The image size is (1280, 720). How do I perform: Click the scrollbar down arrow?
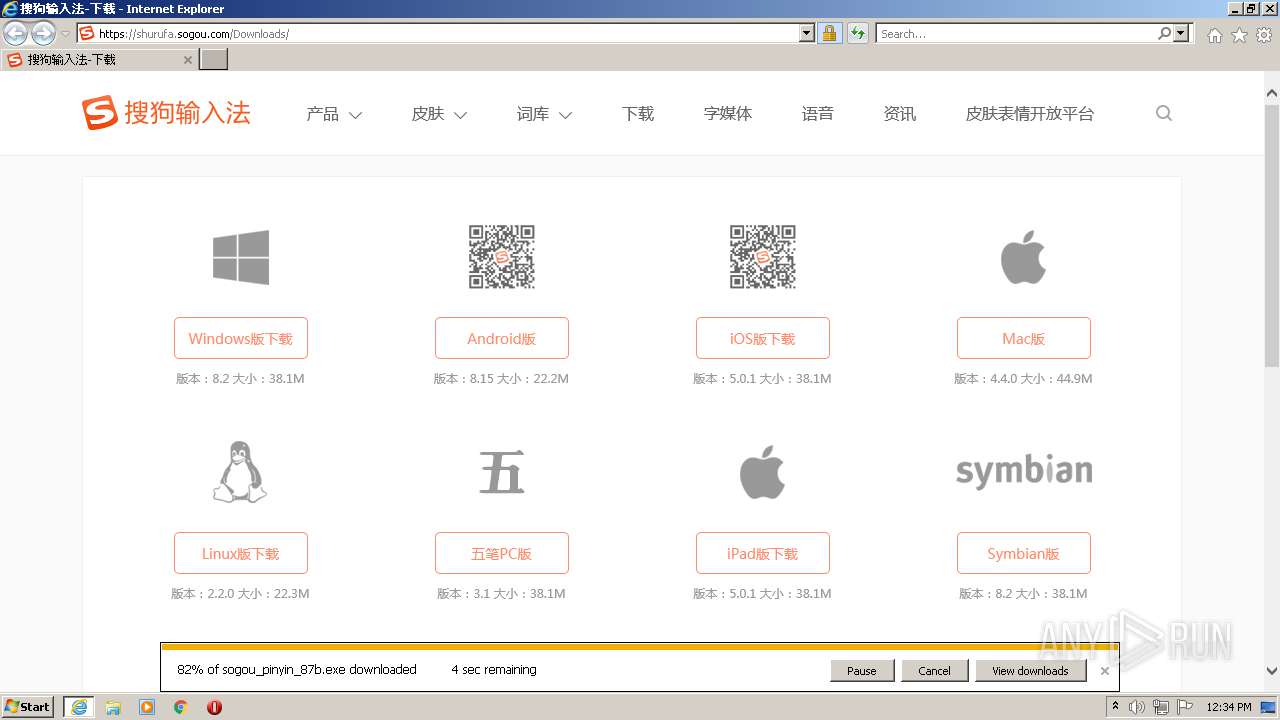coord(1272,672)
